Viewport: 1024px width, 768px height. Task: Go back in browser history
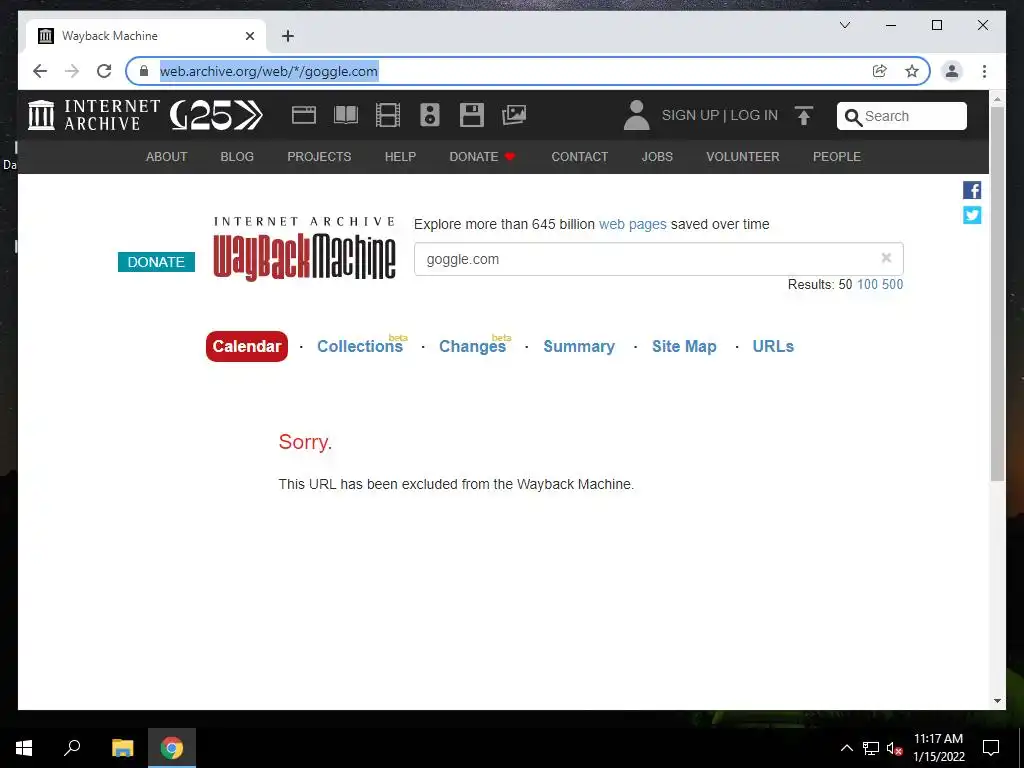click(x=40, y=71)
